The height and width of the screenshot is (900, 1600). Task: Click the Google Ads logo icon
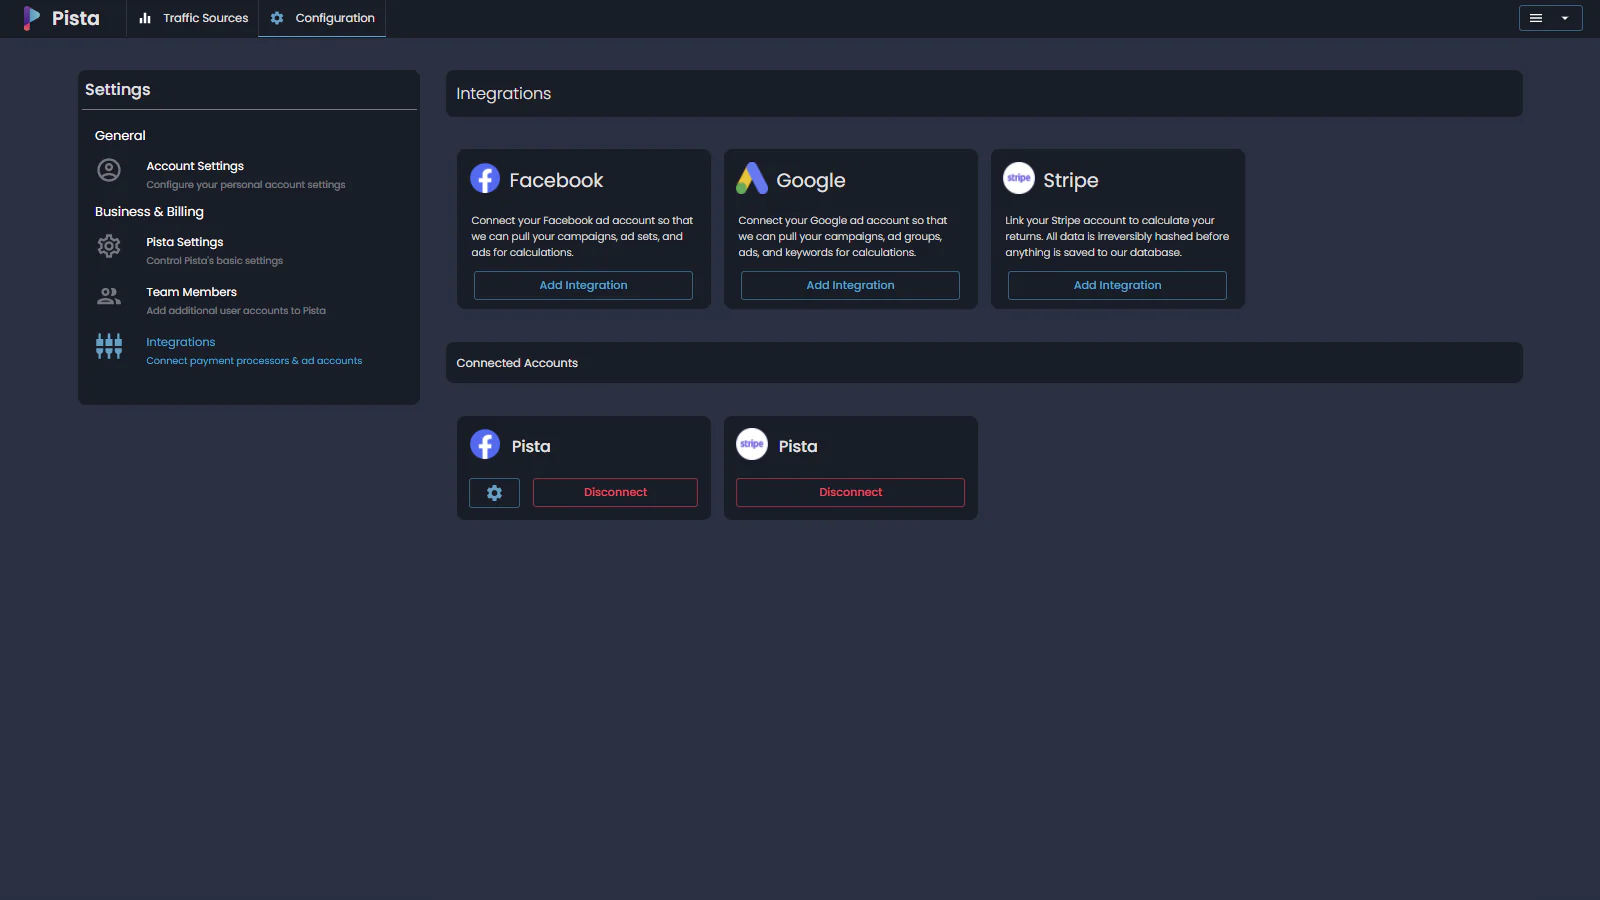pyautogui.click(x=752, y=178)
